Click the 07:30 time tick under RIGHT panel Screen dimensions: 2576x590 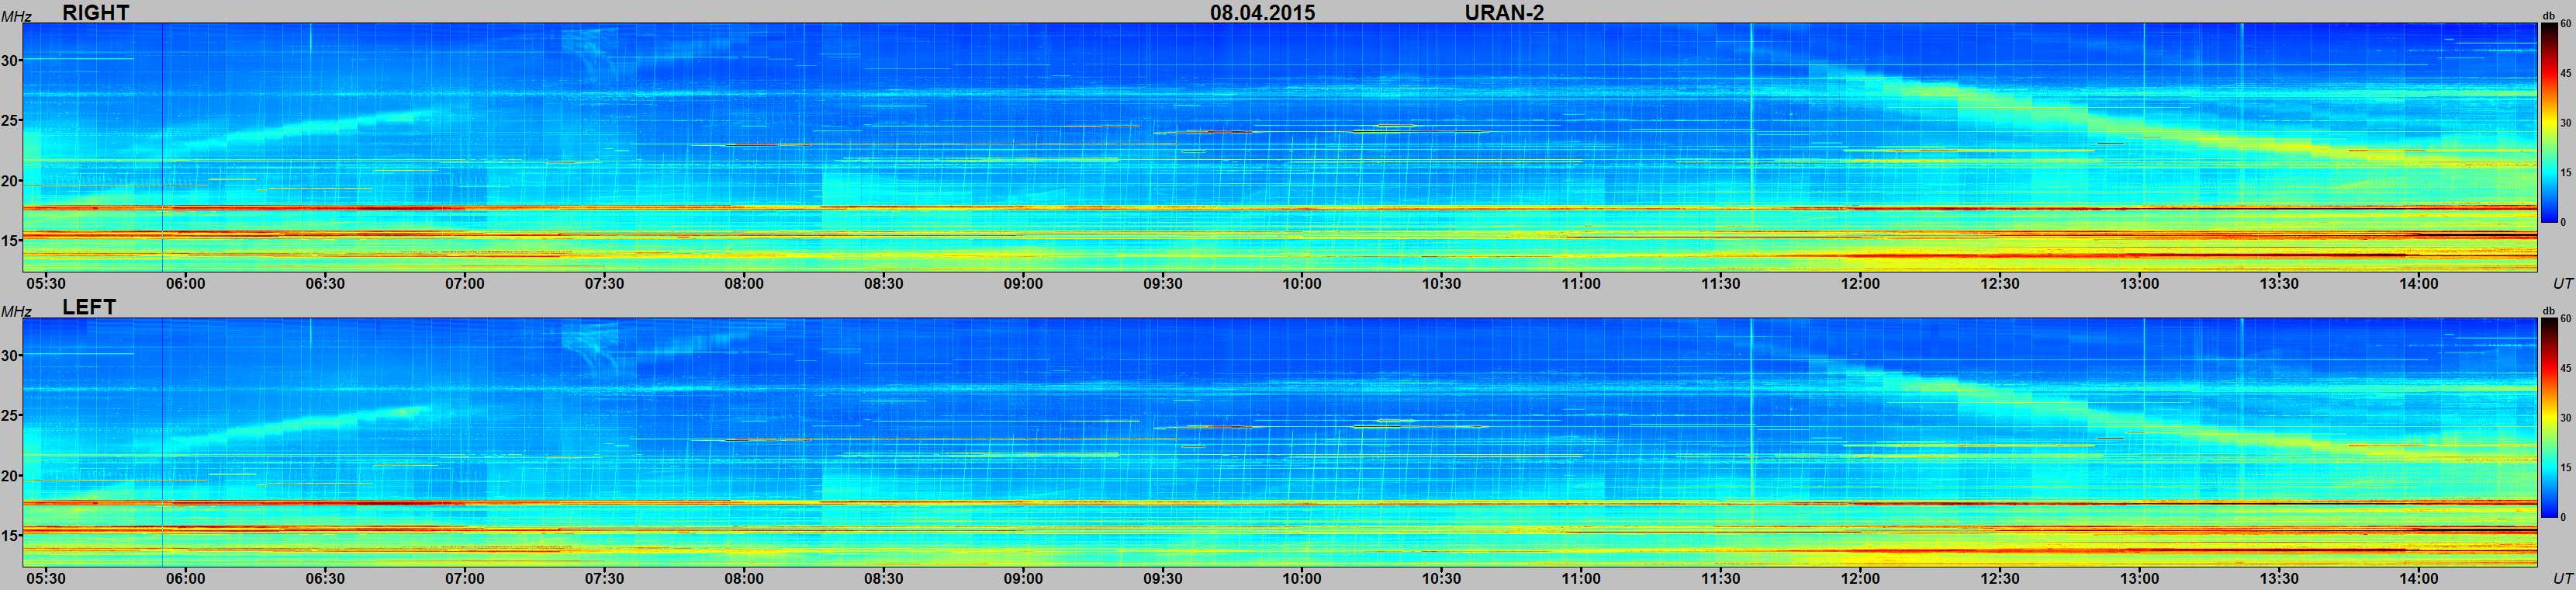tap(604, 283)
